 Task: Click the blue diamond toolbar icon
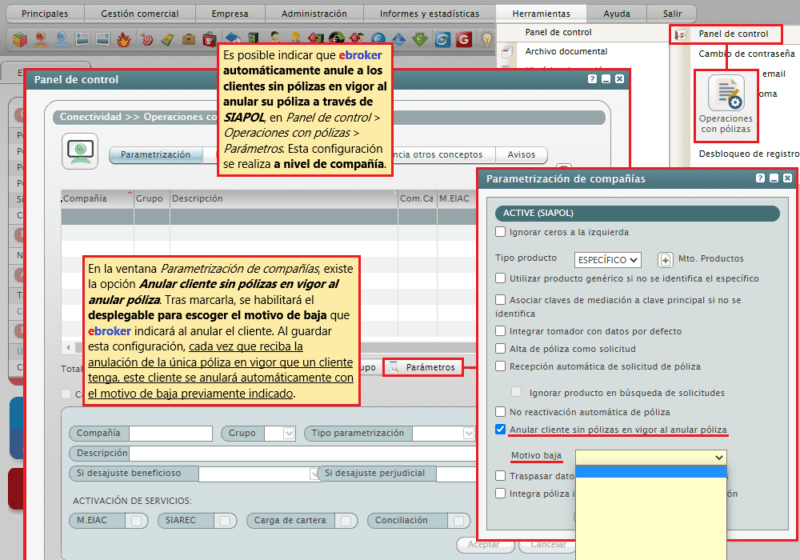point(399,38)
